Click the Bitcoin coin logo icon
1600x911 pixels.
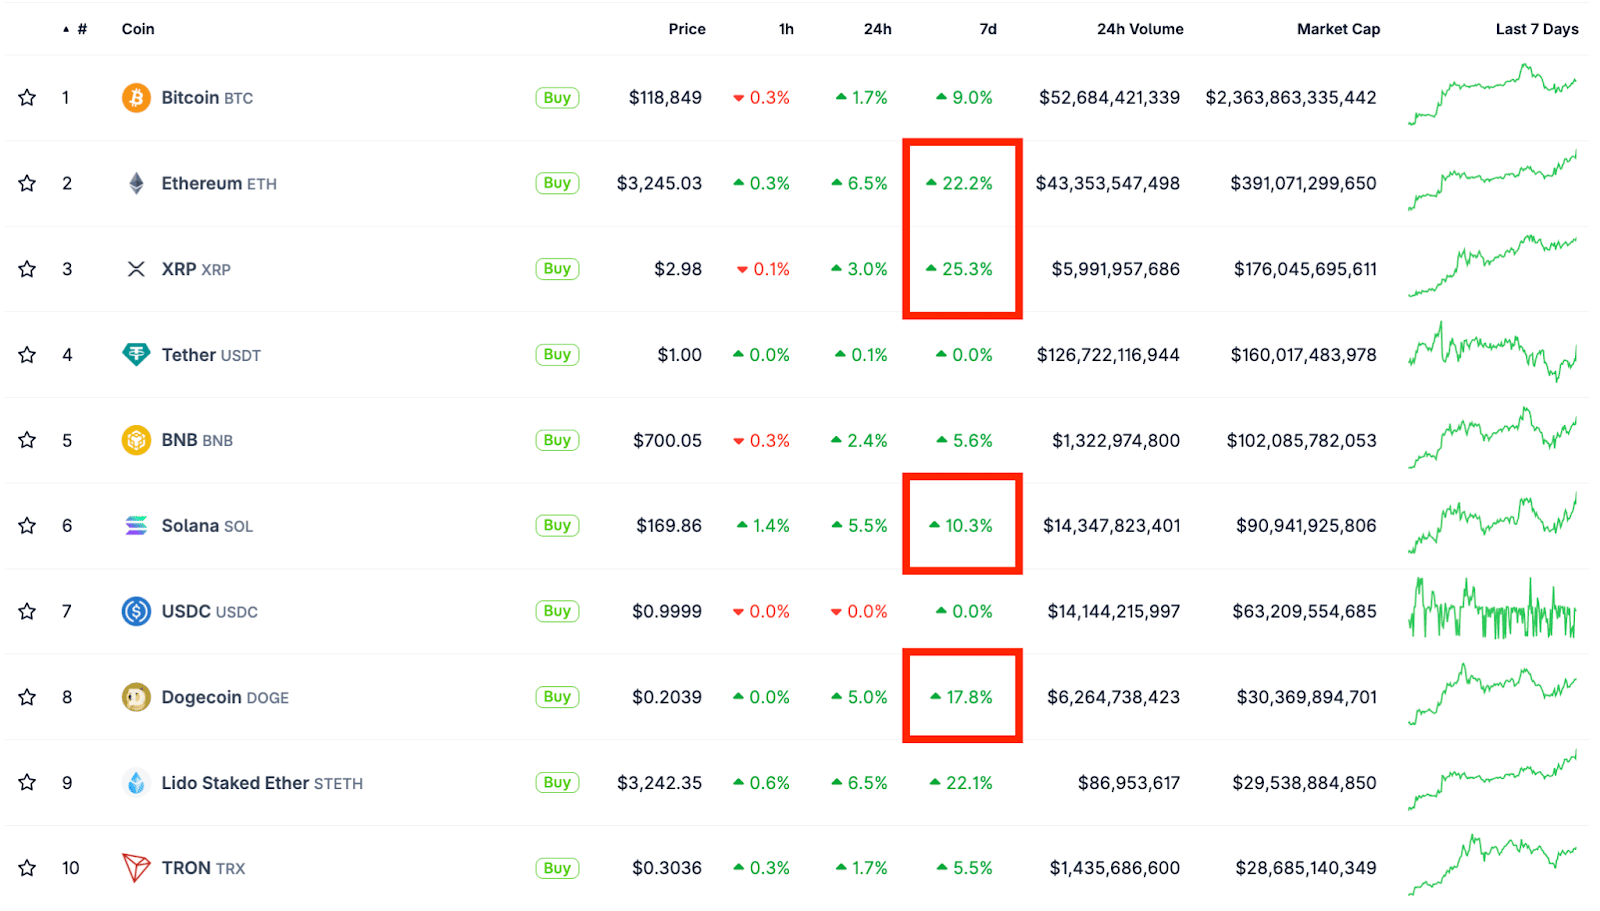[x=136, y=97]
